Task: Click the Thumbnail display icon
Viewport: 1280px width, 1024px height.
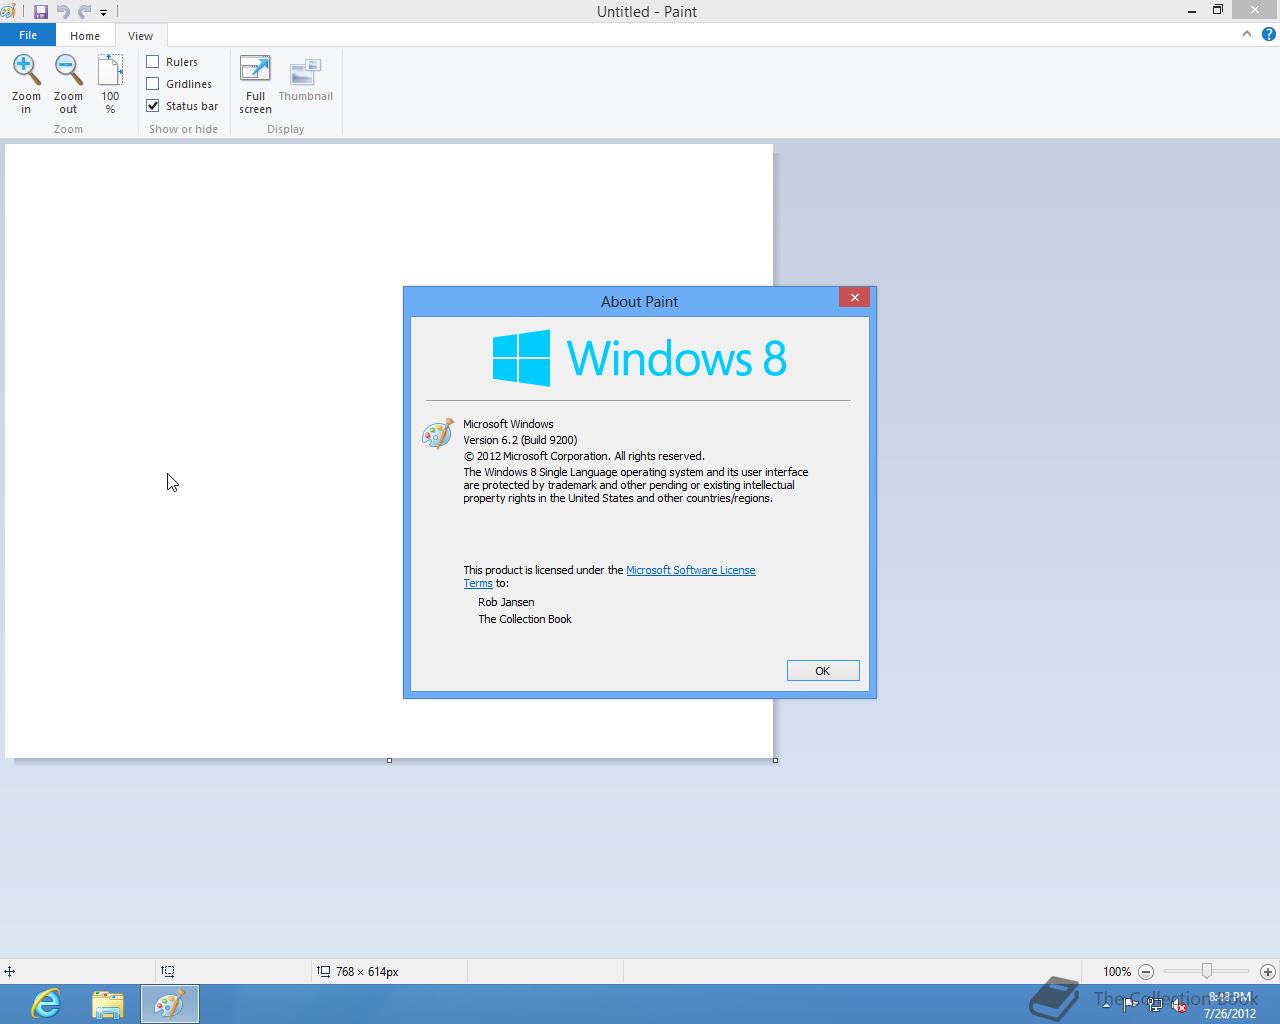Action: [x=305, y=72]
